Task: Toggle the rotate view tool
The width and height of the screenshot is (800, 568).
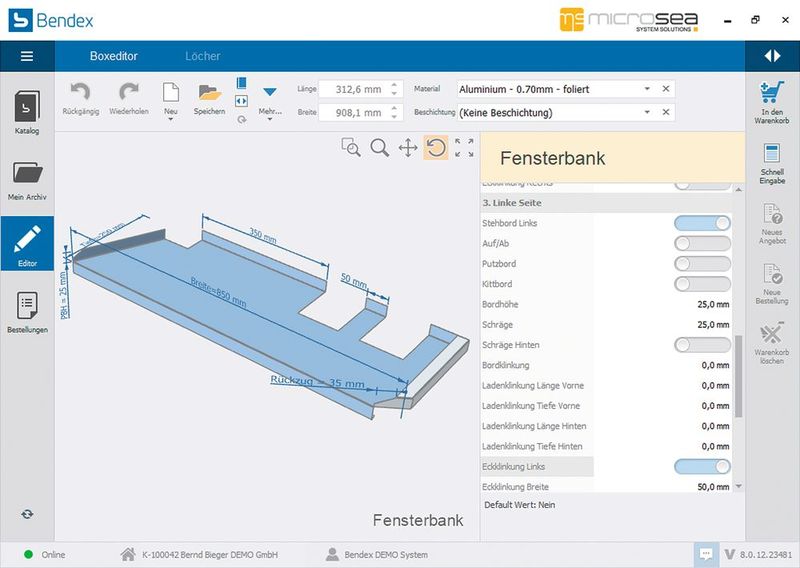Action: tap(436, 148)
